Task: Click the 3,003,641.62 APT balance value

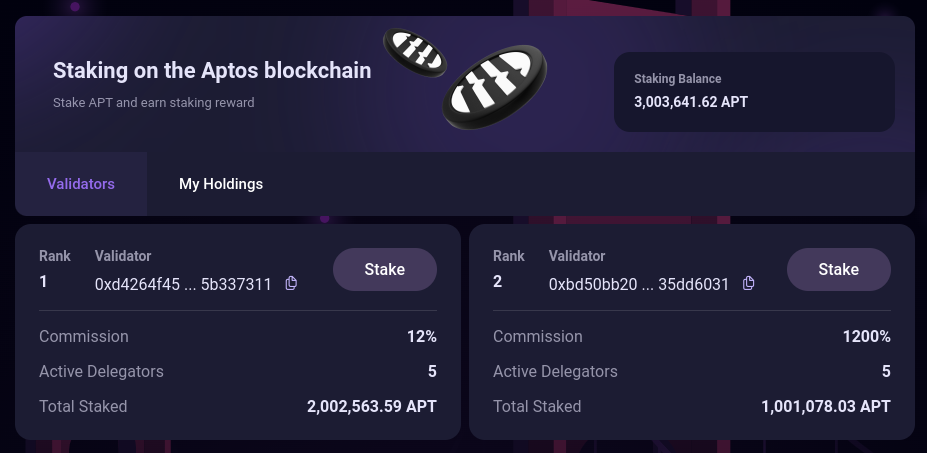Action: pyautogui.click(x=691, y=102)
